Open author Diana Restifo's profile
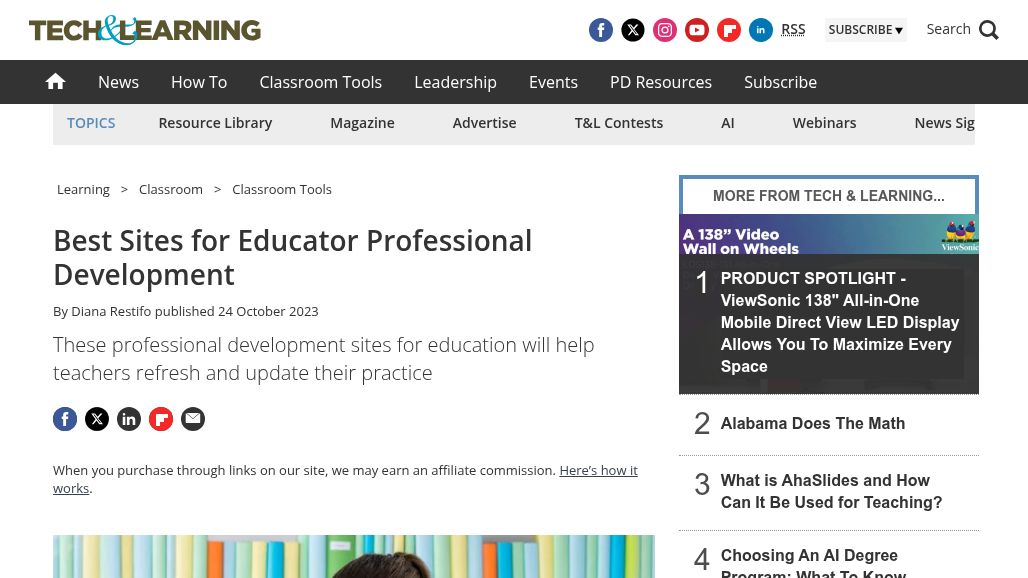This screenshot has height=578, width=1028. (x=111, y=311)
